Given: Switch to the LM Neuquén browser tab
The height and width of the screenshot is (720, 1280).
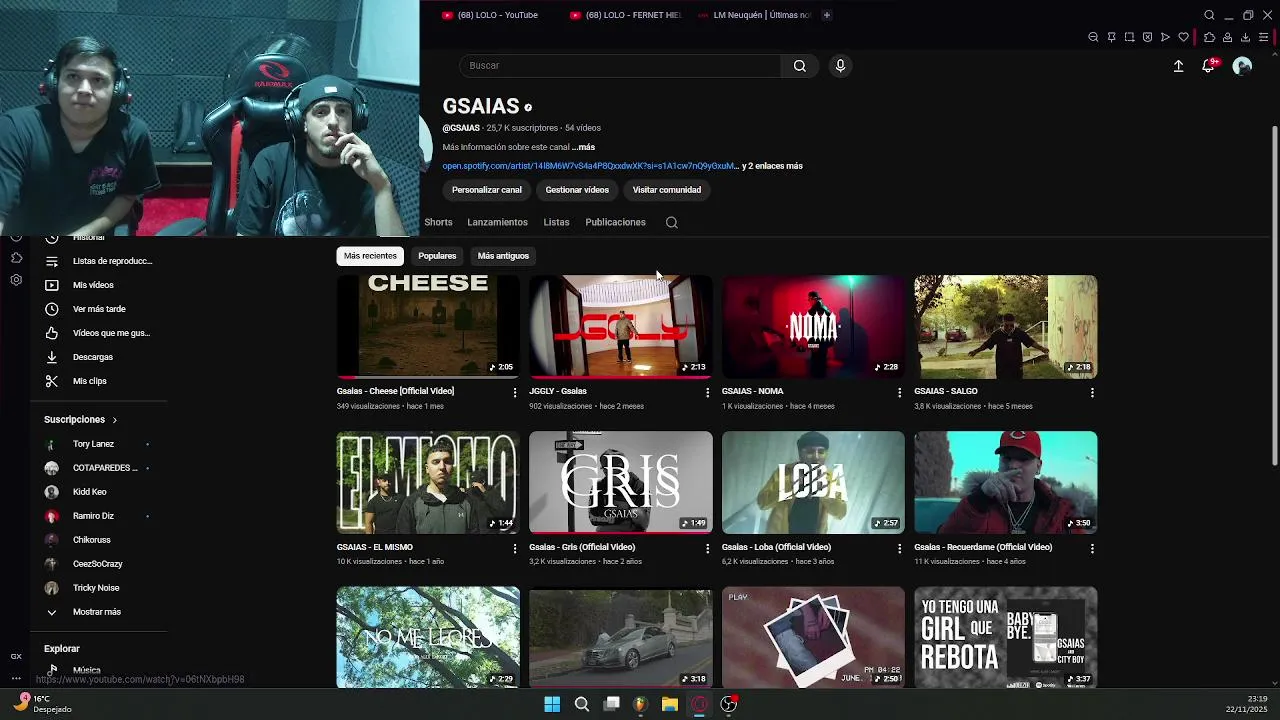Looking at the screenshot, I should coord(755,15).
